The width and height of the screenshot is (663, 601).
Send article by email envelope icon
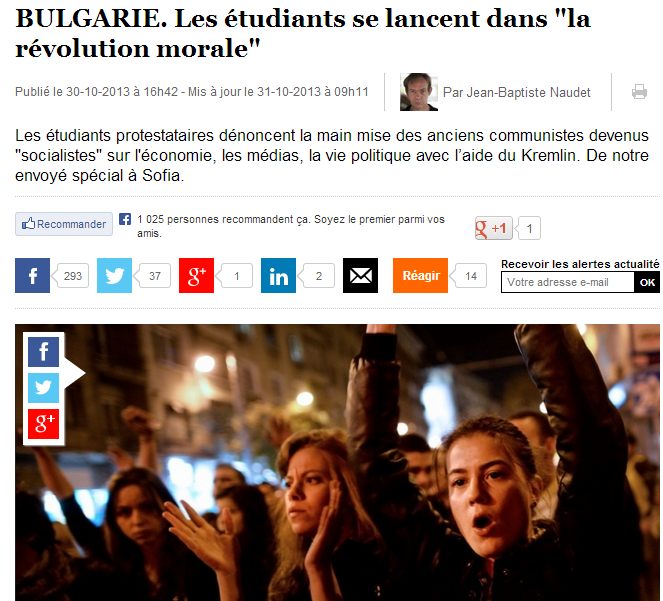pos(360,275)
